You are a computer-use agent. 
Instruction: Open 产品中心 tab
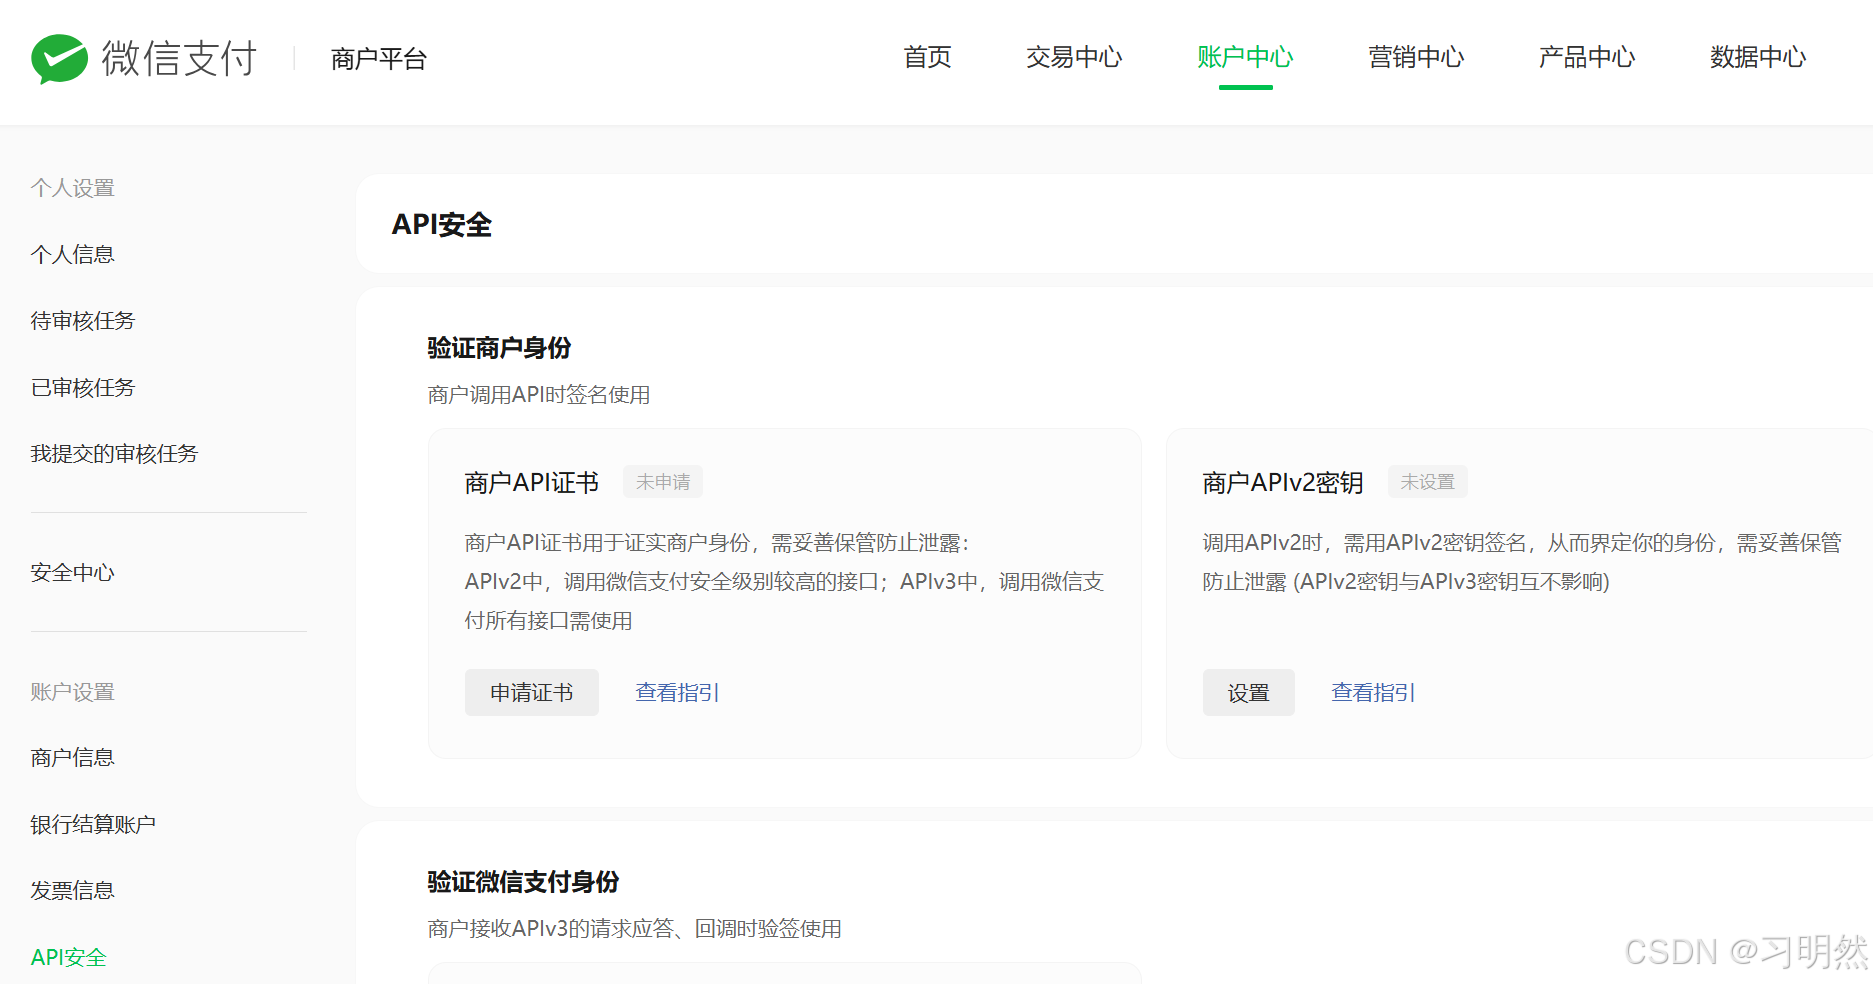coord(1587,57)
